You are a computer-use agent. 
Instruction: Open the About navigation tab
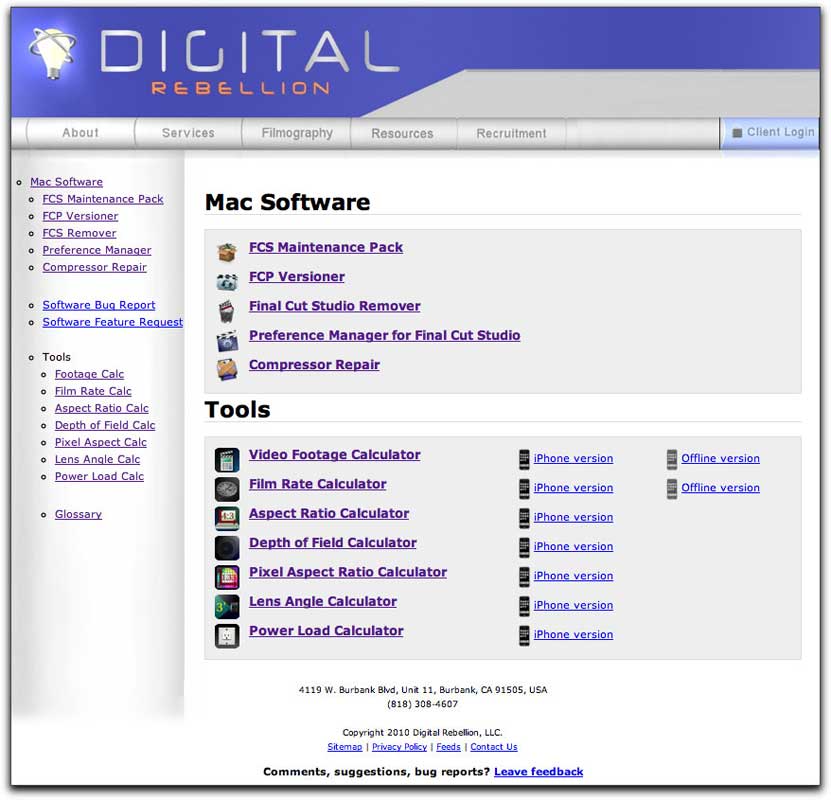[x=80, y=132]
